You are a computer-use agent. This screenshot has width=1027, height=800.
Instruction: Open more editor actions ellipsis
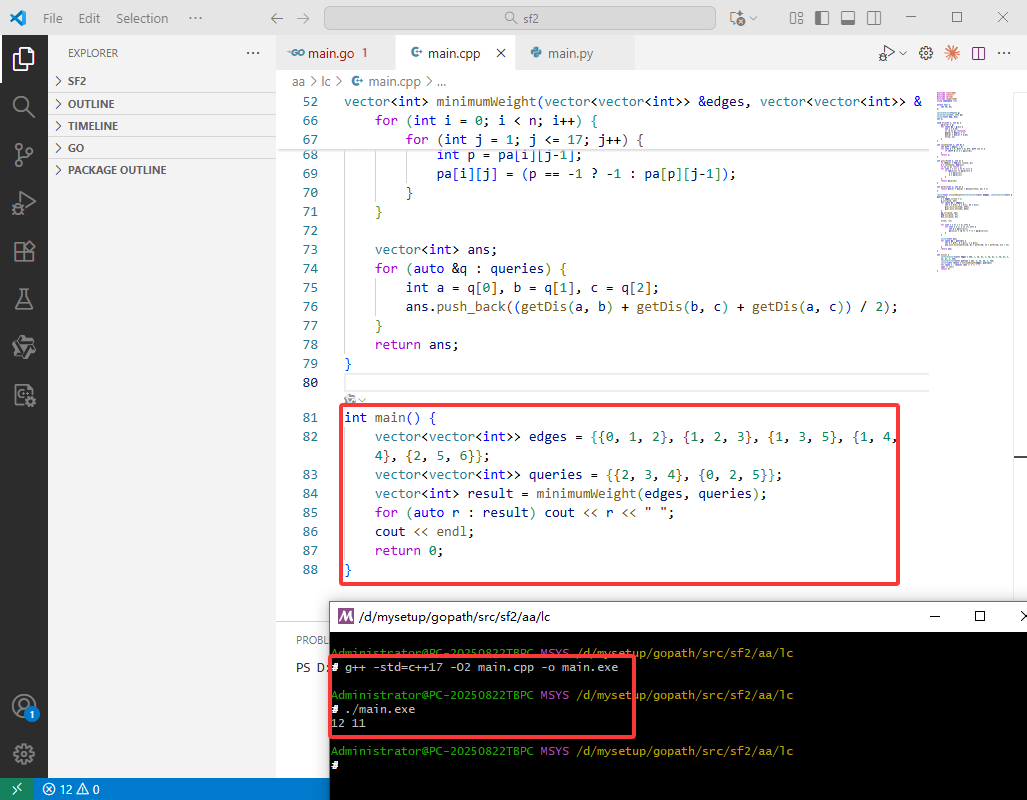click(1004, 53)
